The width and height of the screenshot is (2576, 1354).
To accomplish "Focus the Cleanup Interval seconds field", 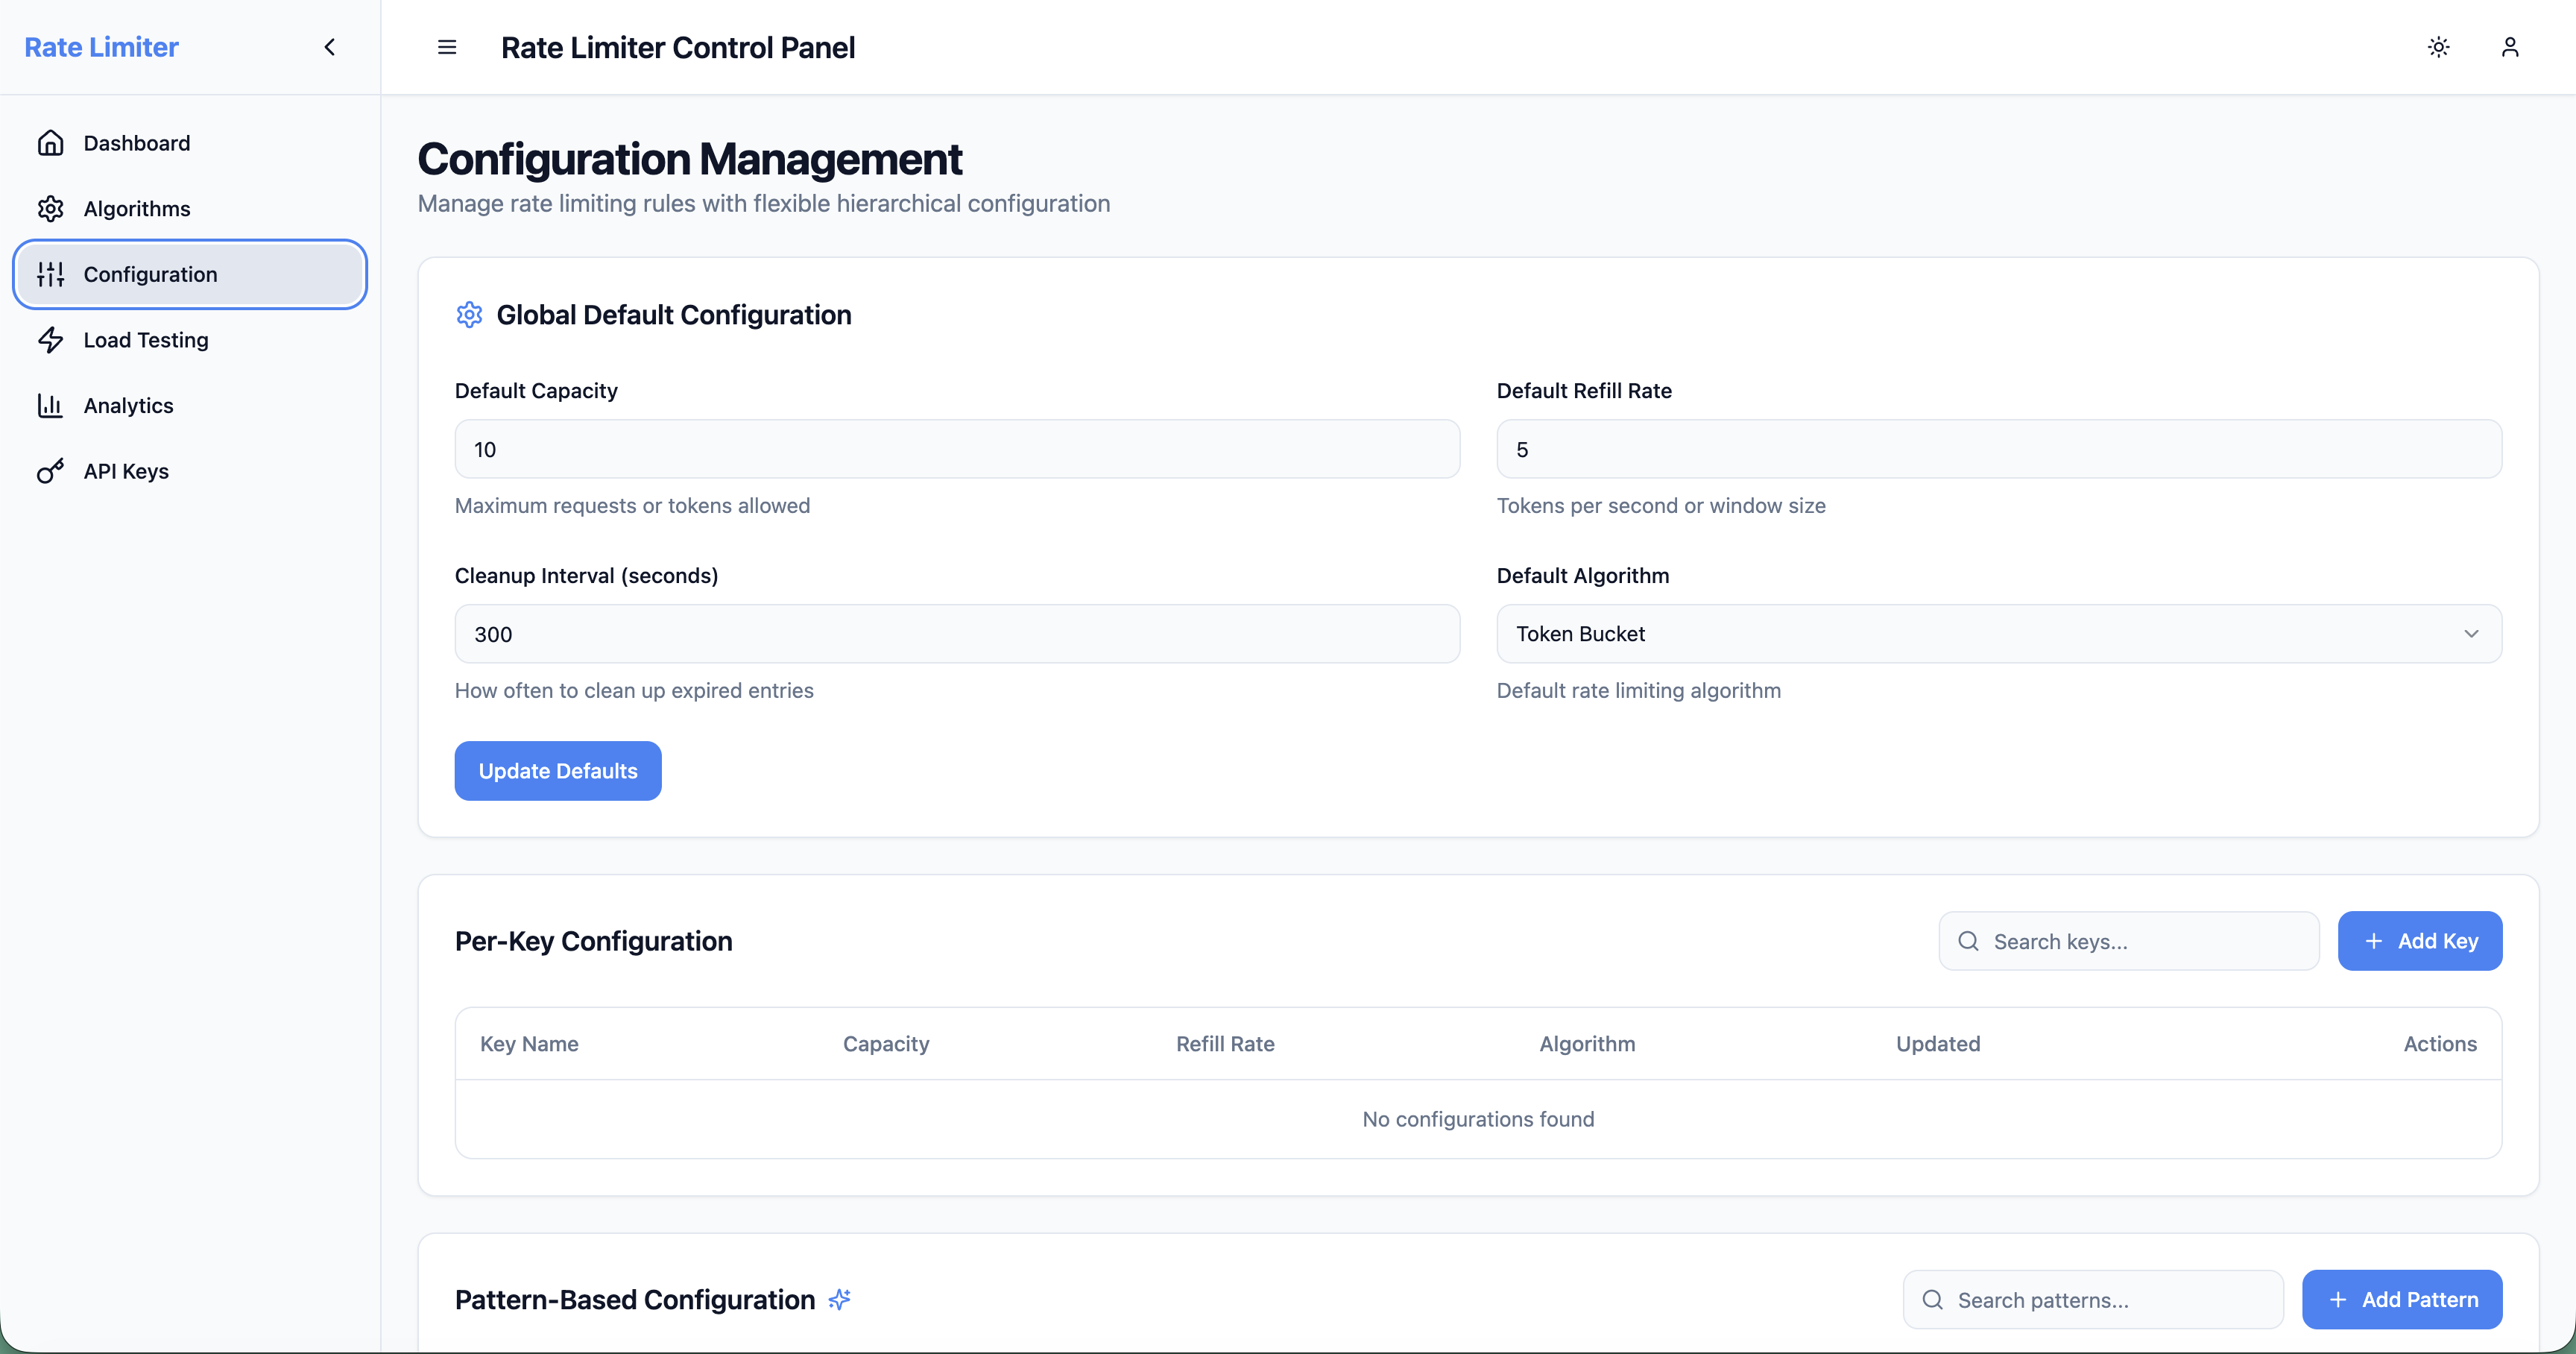I will tap(957, 634).
